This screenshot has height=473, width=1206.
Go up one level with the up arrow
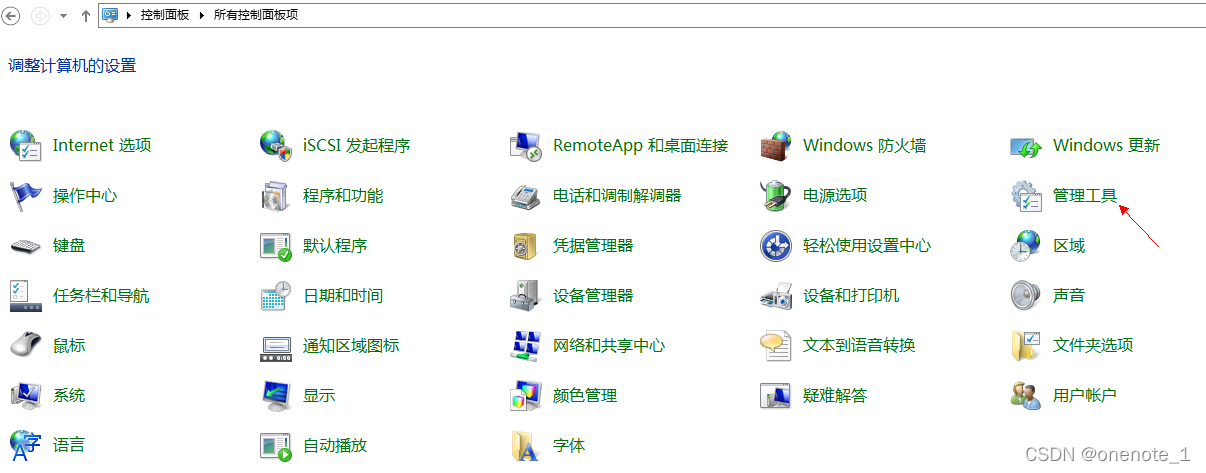(86, 15)
